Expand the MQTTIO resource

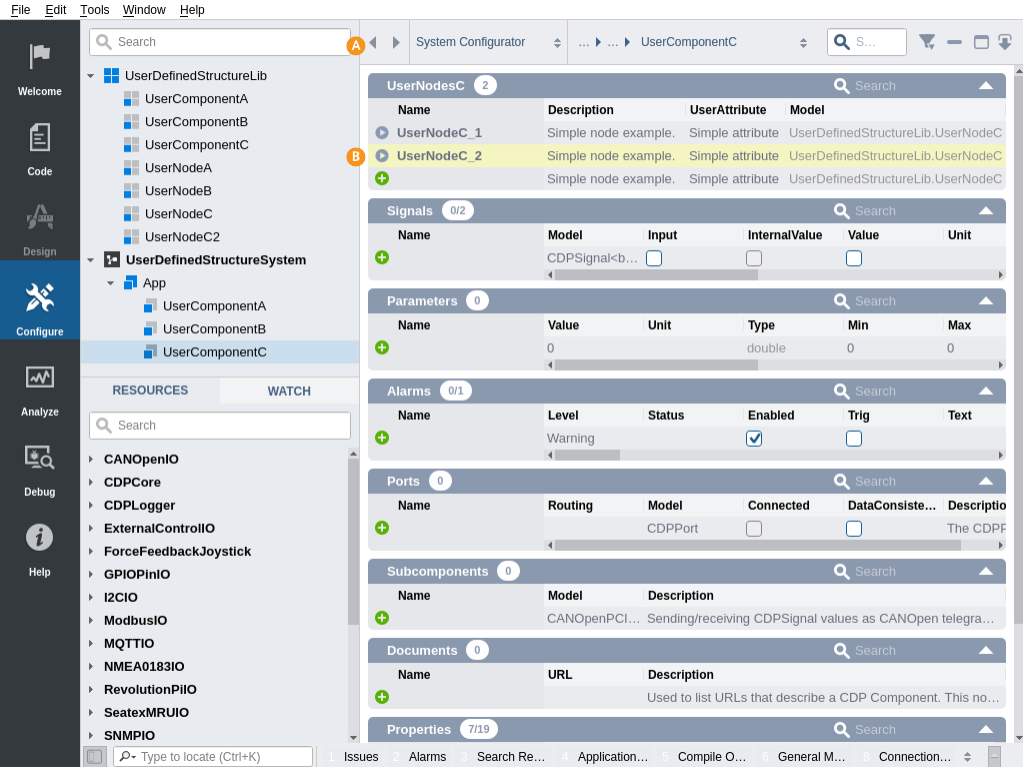[x=91, y=643]
